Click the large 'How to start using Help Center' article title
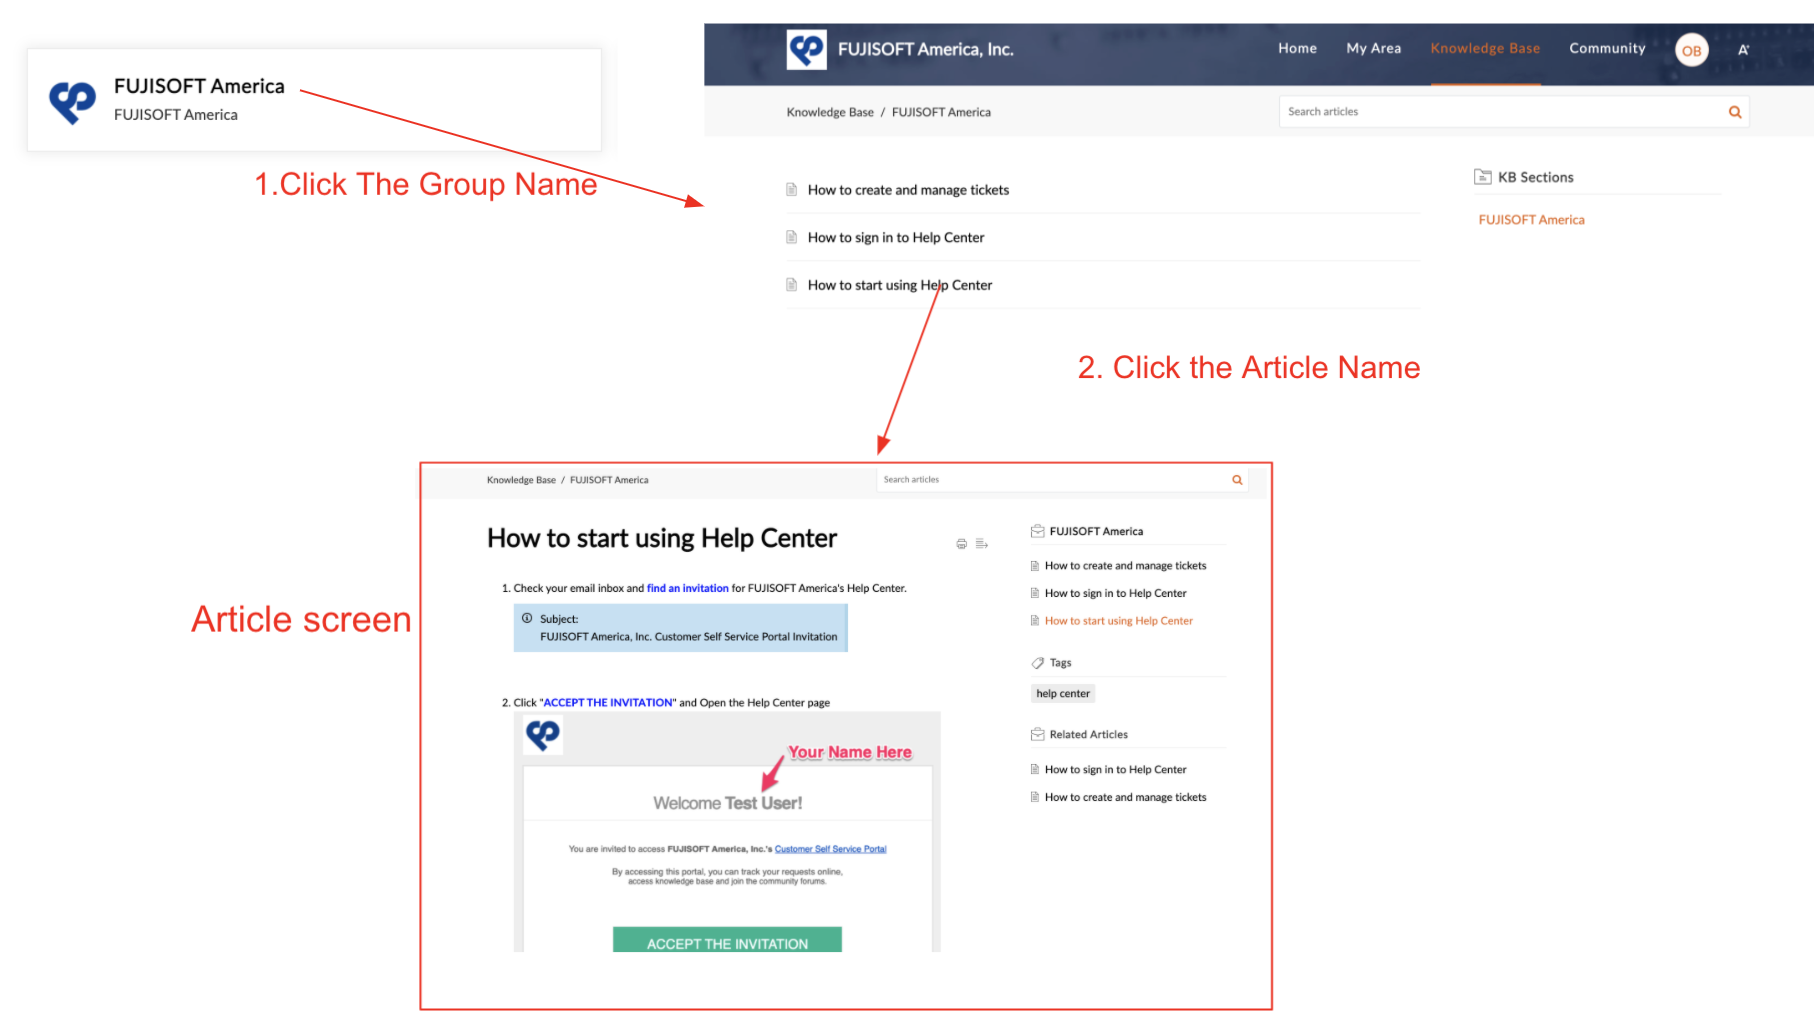Viewport: 1814px width, 1036px height. pyautogui.click(x=662, y=538)
